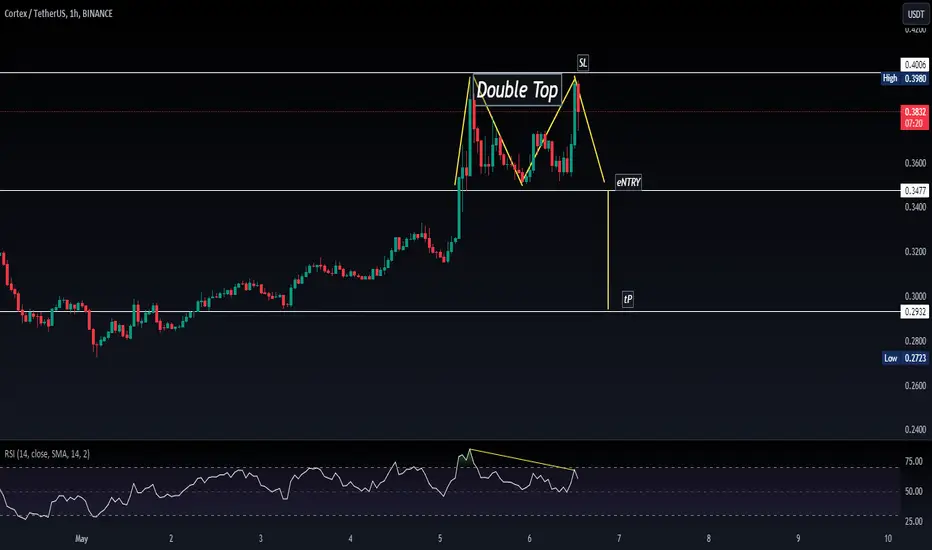932x550 pixels.
Task: Click the 0.2600 price scale value
Action: click(x=915, y=385)
